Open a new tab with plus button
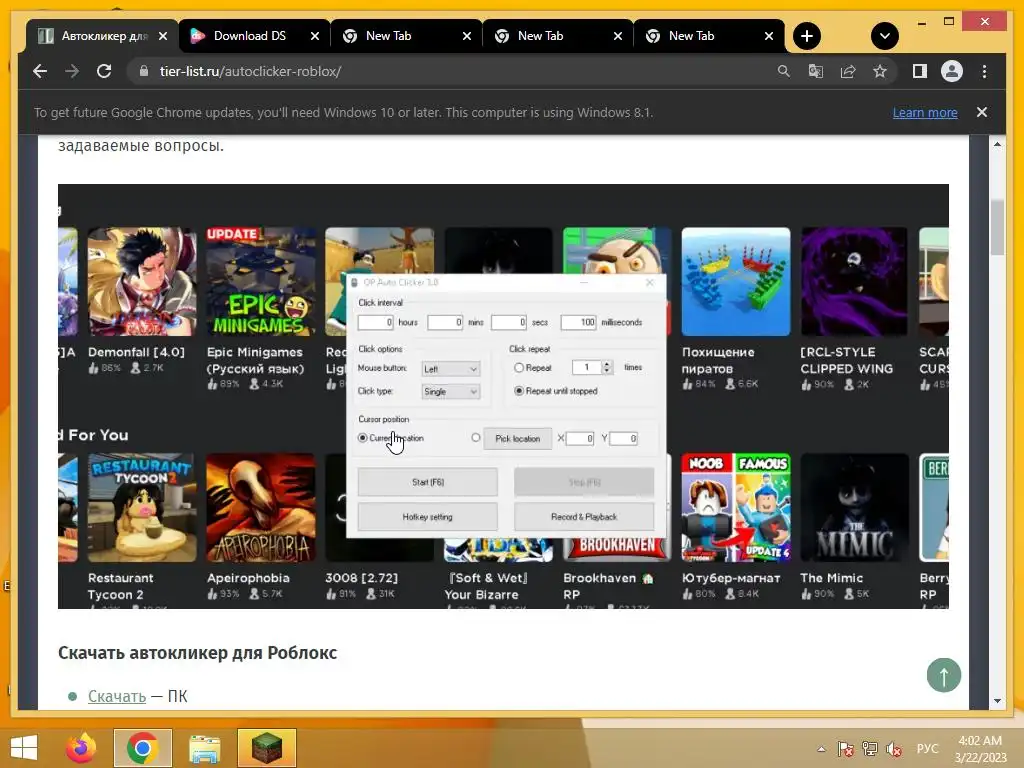 [x=807, y=36]
